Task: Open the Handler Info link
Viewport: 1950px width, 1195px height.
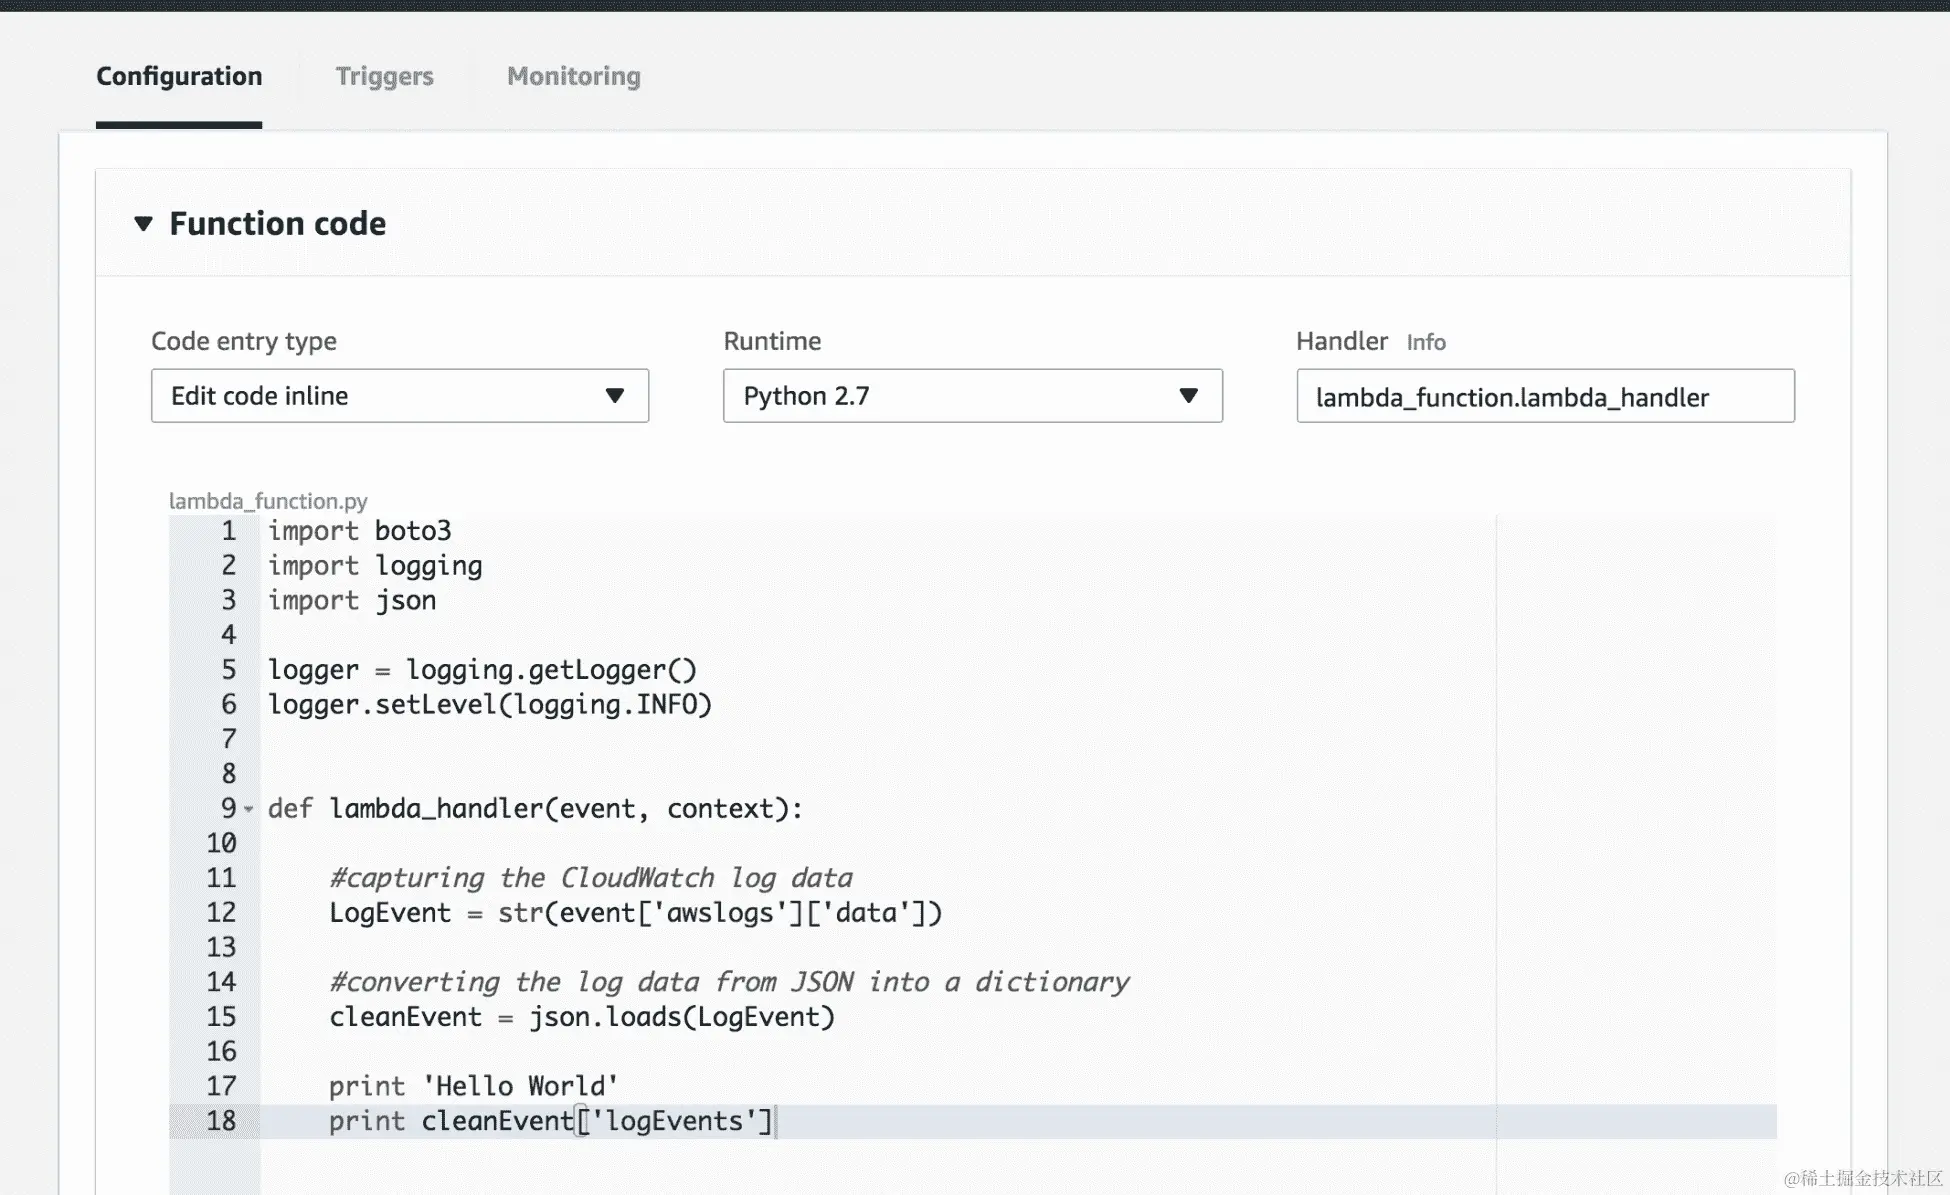Action: tap(1425, 342)
